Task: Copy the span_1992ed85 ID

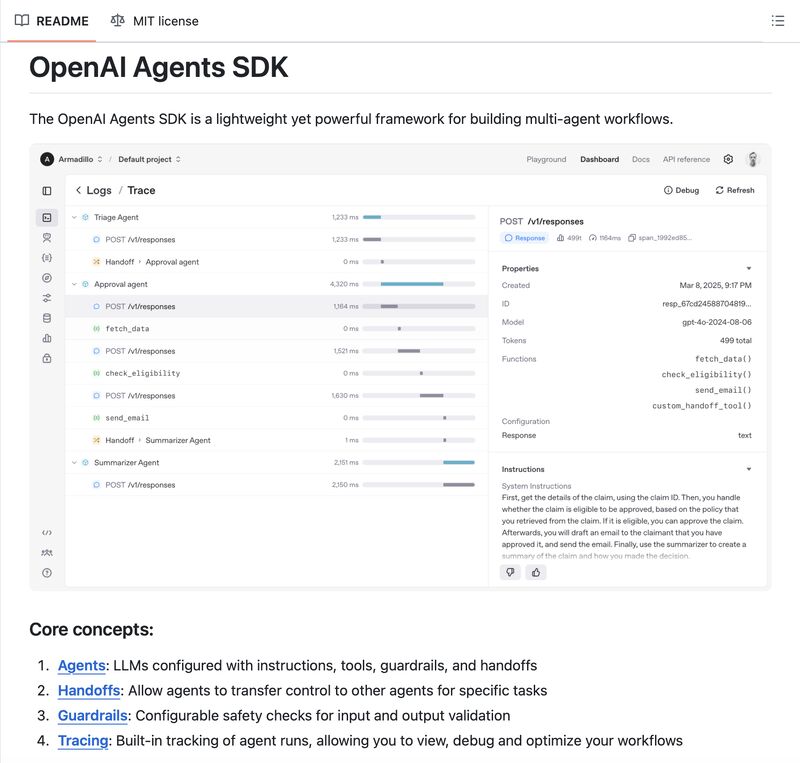Action: pyautogui.click(x=632, y=238)
